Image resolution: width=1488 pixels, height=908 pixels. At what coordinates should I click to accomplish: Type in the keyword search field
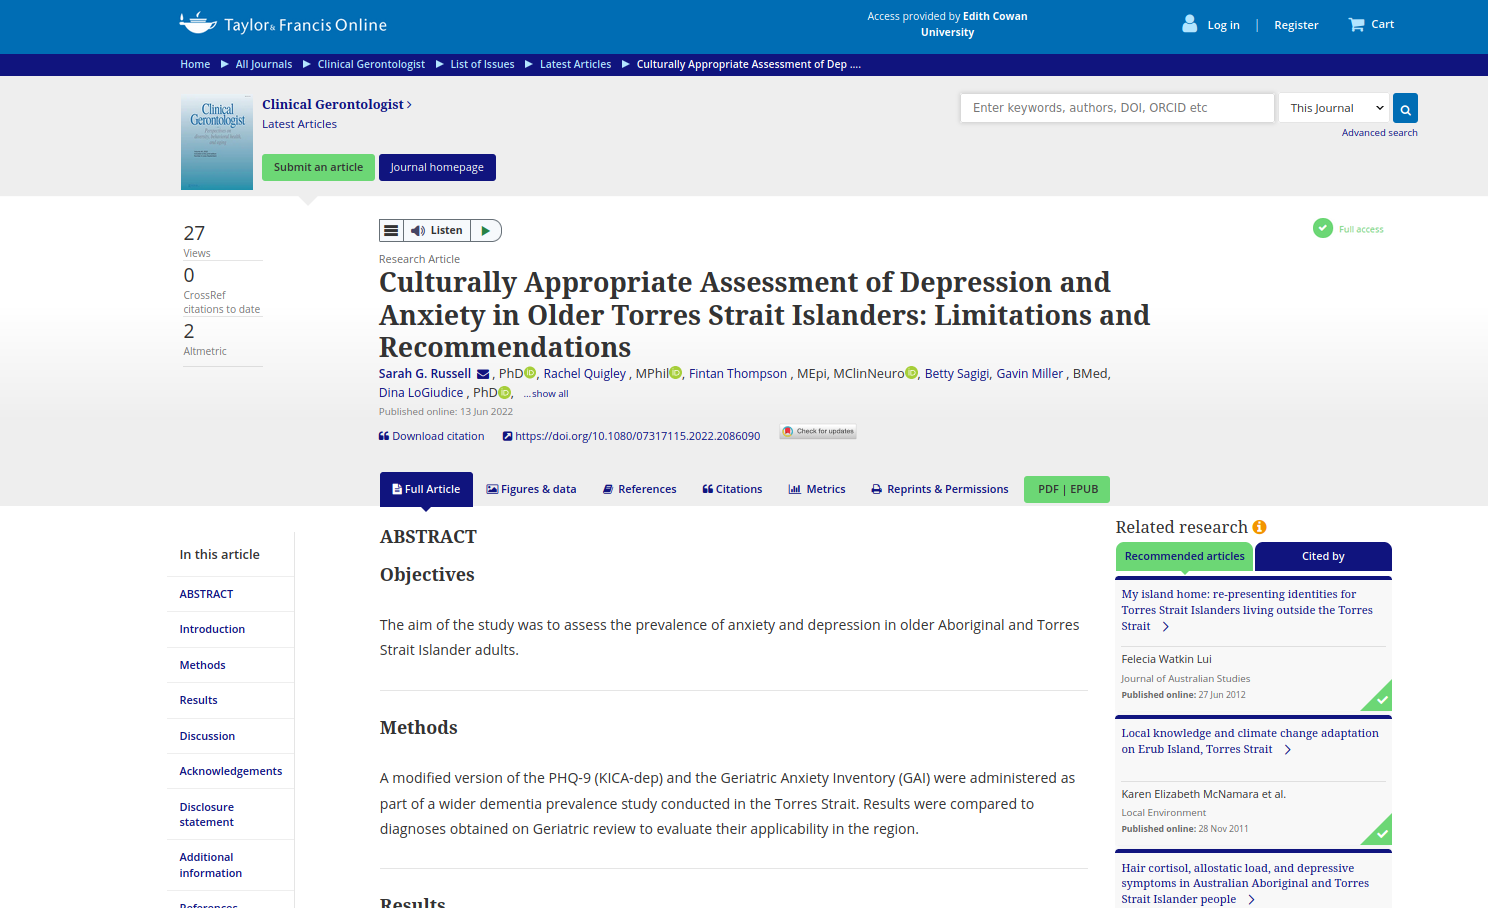click(x=1116, y=108)
